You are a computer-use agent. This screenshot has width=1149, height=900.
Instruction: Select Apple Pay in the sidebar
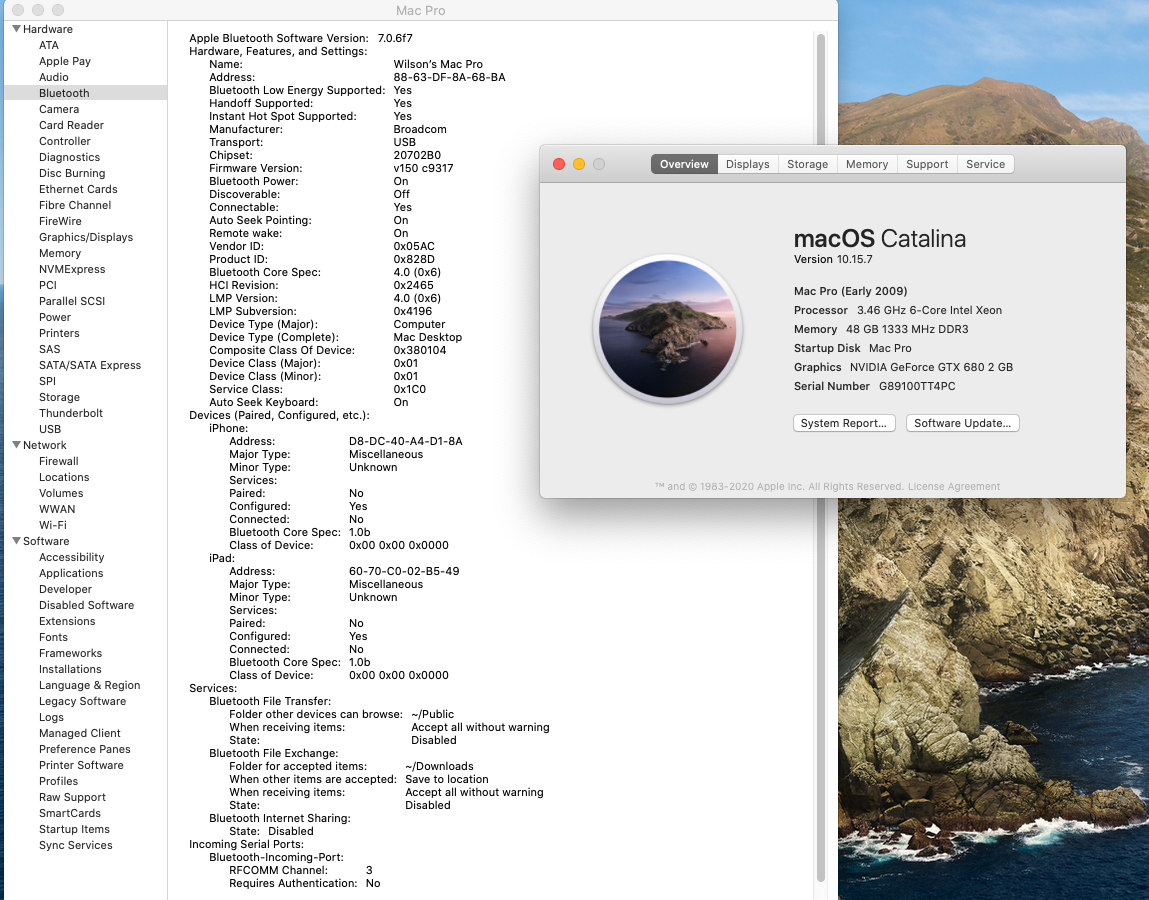(x=64, y=61)
